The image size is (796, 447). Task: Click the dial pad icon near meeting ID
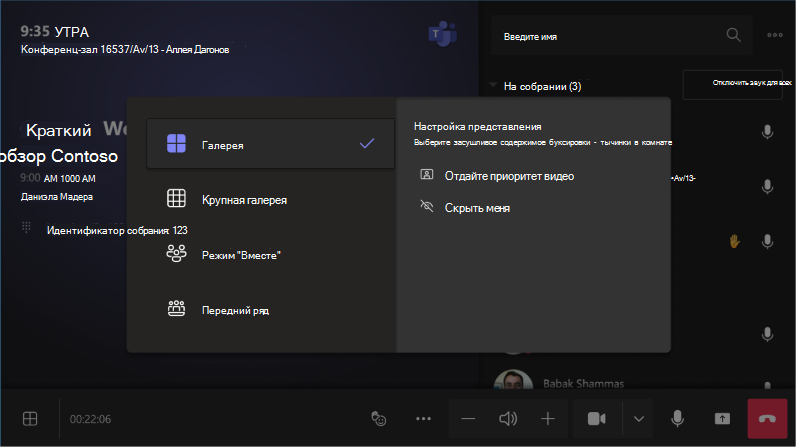coord(26,227)
